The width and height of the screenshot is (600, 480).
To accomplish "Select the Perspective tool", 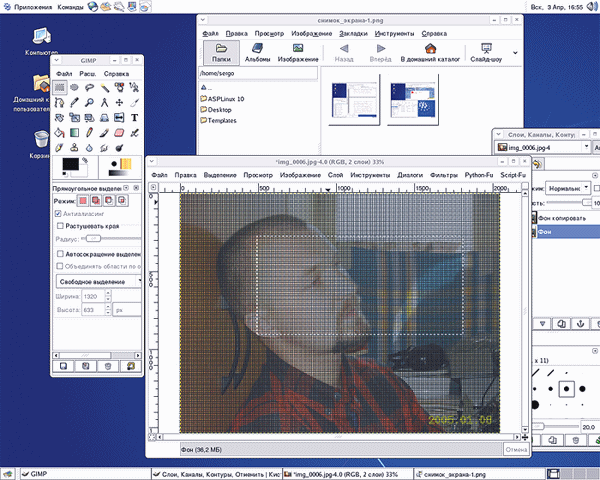I will [x=104, y=118].
